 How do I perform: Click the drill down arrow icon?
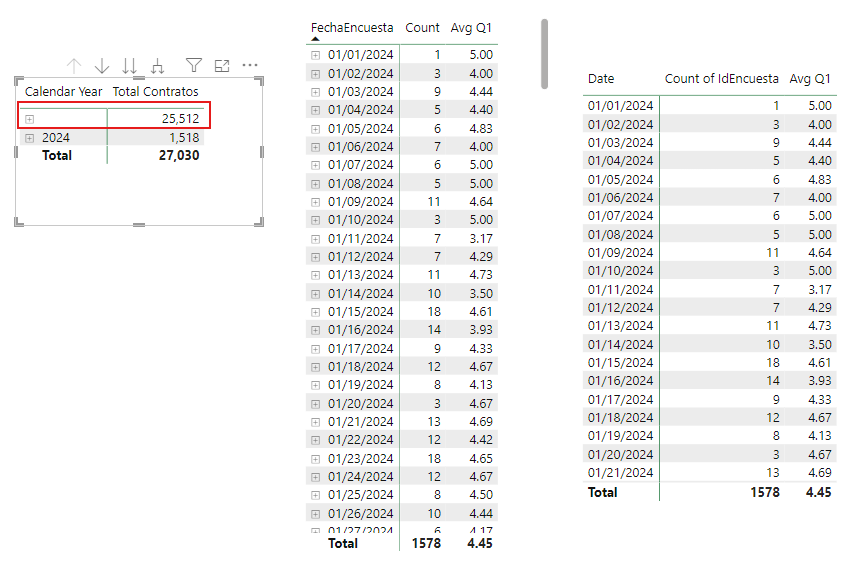coord(102,66)
